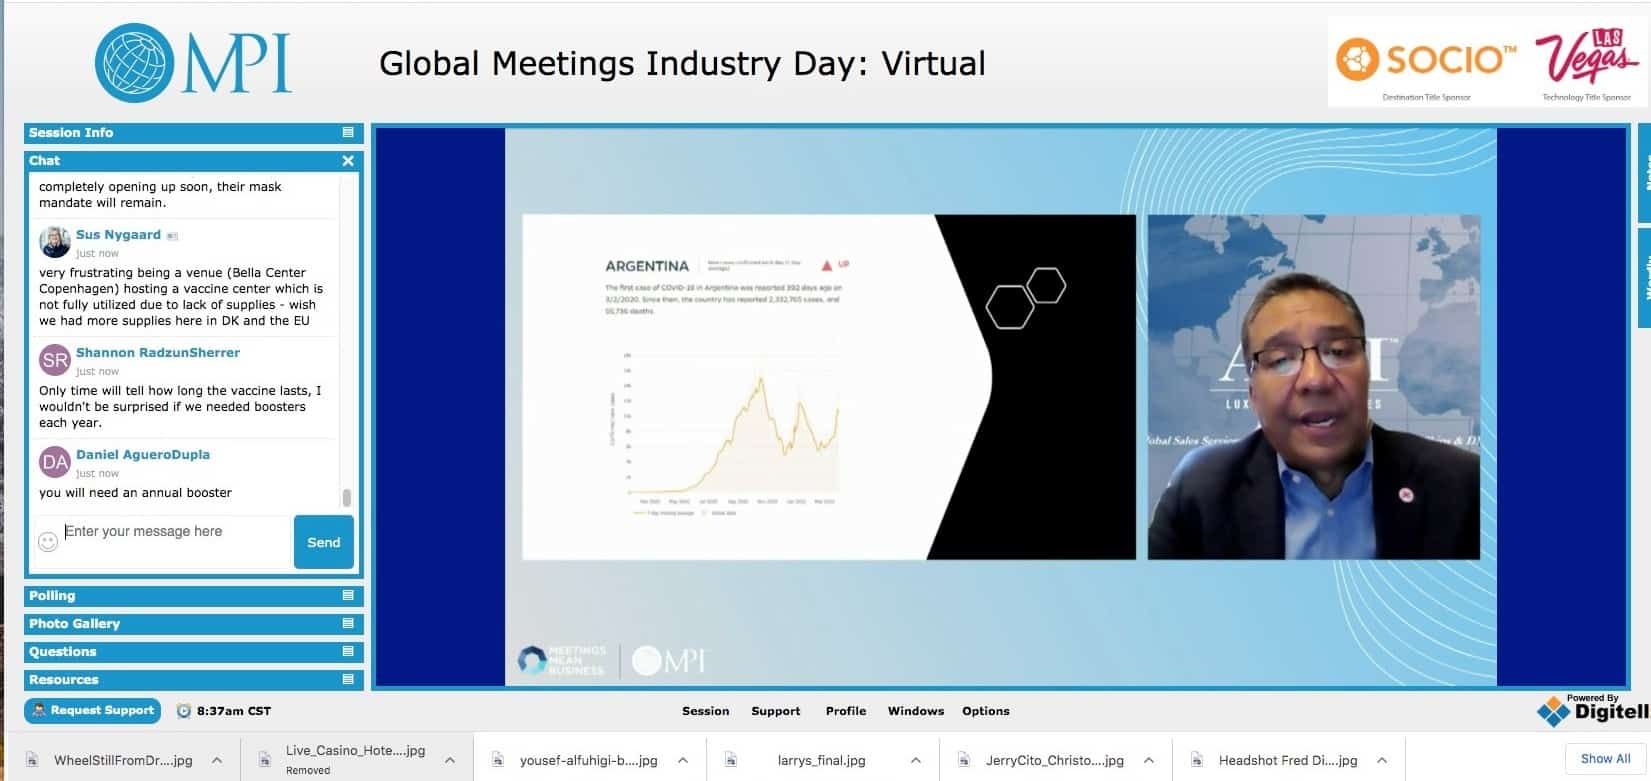This screenshot has width=1651, height=781.
Task: Open dropdown arrow for larrys_final.jpg download
Action: tap(915, 760)
